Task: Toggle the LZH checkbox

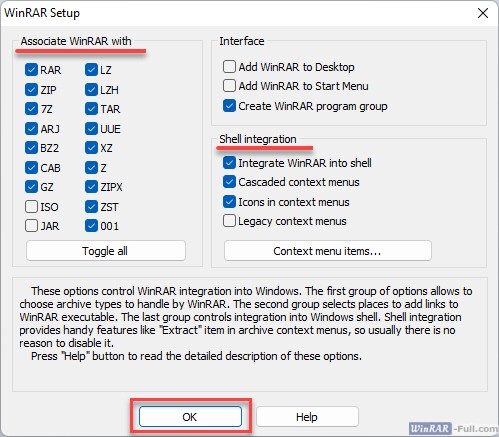Action: (91, 90)
